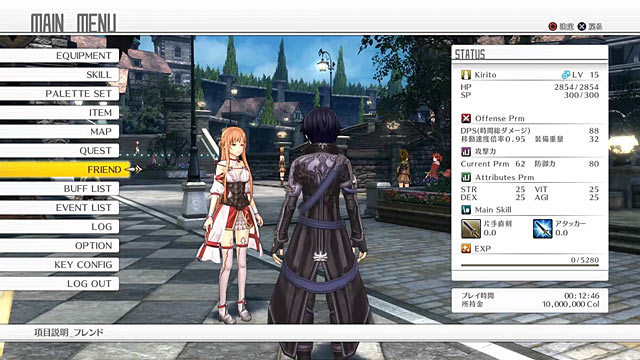The image size is (640, 360).
Task: Click the purple attack power icon
Action: click(x=466, y=152)
